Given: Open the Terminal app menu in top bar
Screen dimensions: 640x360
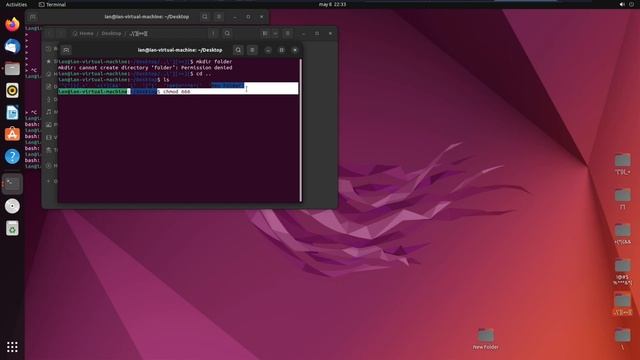Looking at the screenshot, I should click(52, 4).
